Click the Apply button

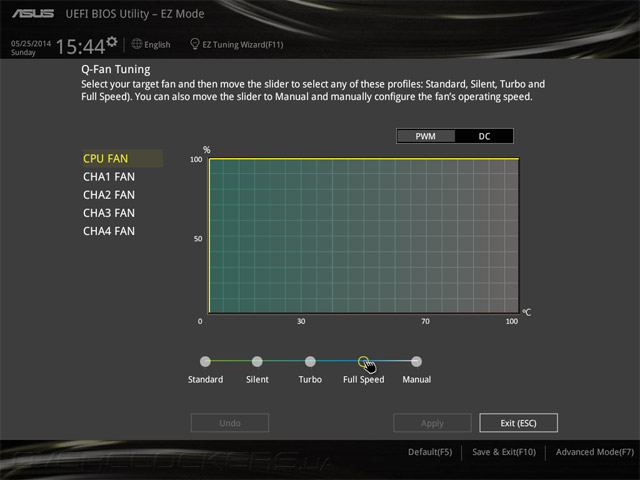coord(432,423)
